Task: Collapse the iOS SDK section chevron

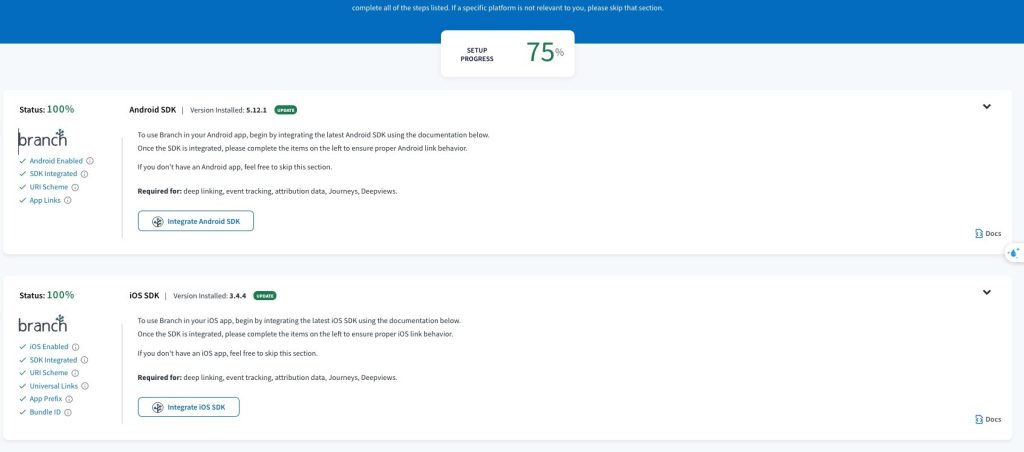Action: pos(986,293)
